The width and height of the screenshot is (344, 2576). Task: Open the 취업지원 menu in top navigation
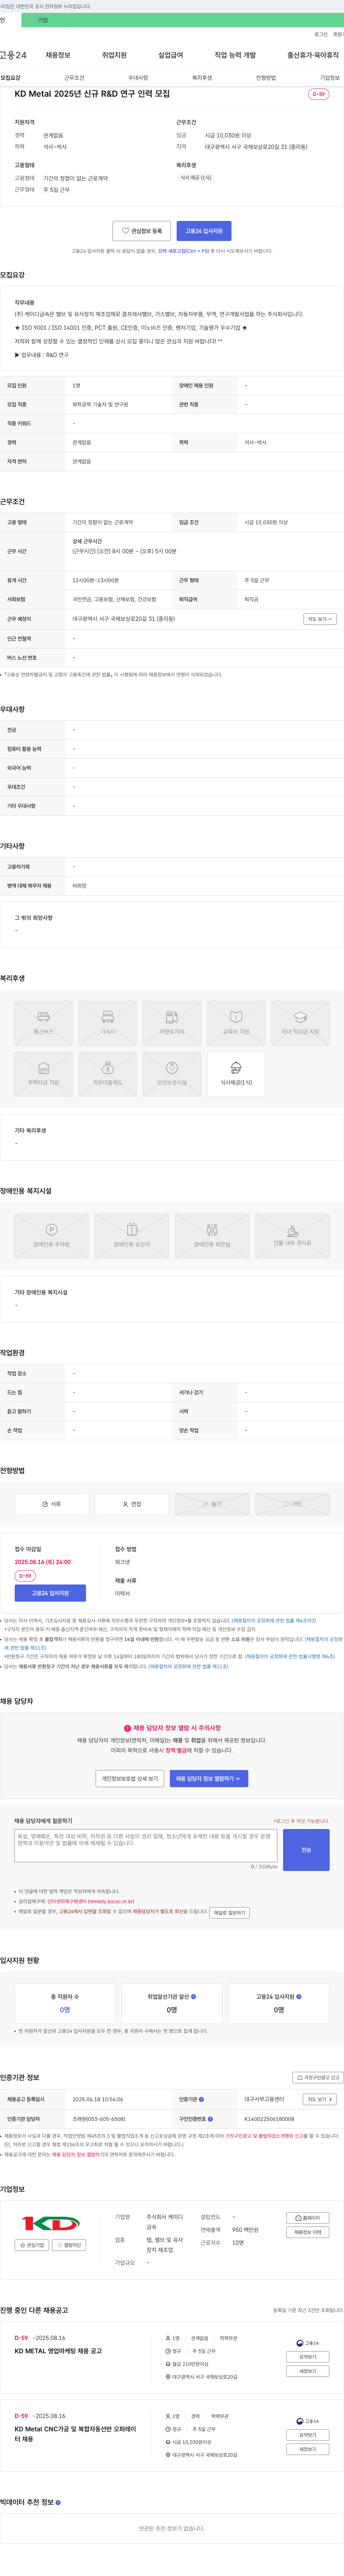[114, 55]
